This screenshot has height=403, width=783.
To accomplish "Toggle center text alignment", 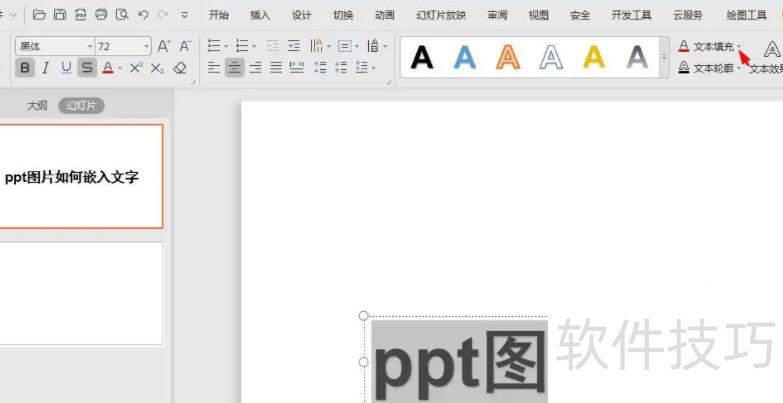I will click(235, 67).
